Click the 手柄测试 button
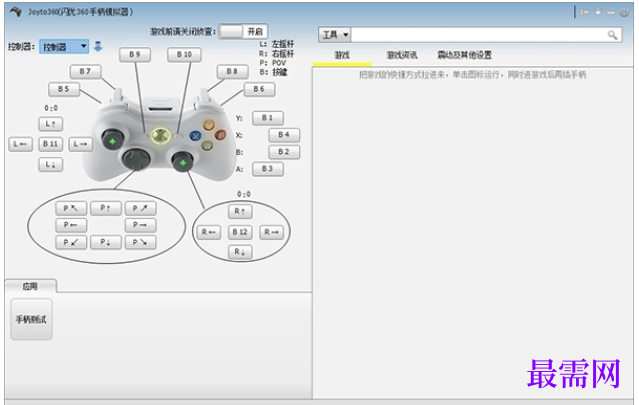The height and width of the screenshot is (405, 639). pos(31,319)
